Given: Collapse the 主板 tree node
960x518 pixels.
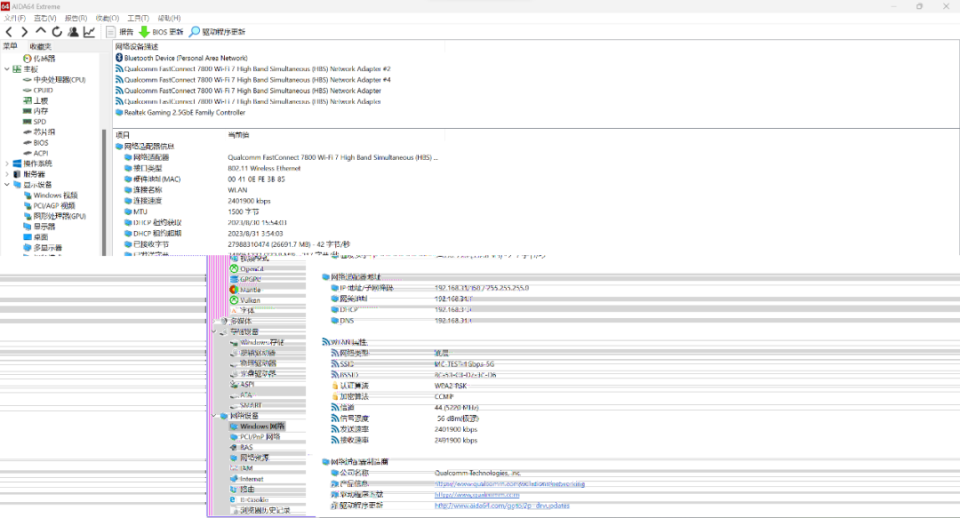Looking at the screenshot, I should pyautogui.click(x=7, y=69).
